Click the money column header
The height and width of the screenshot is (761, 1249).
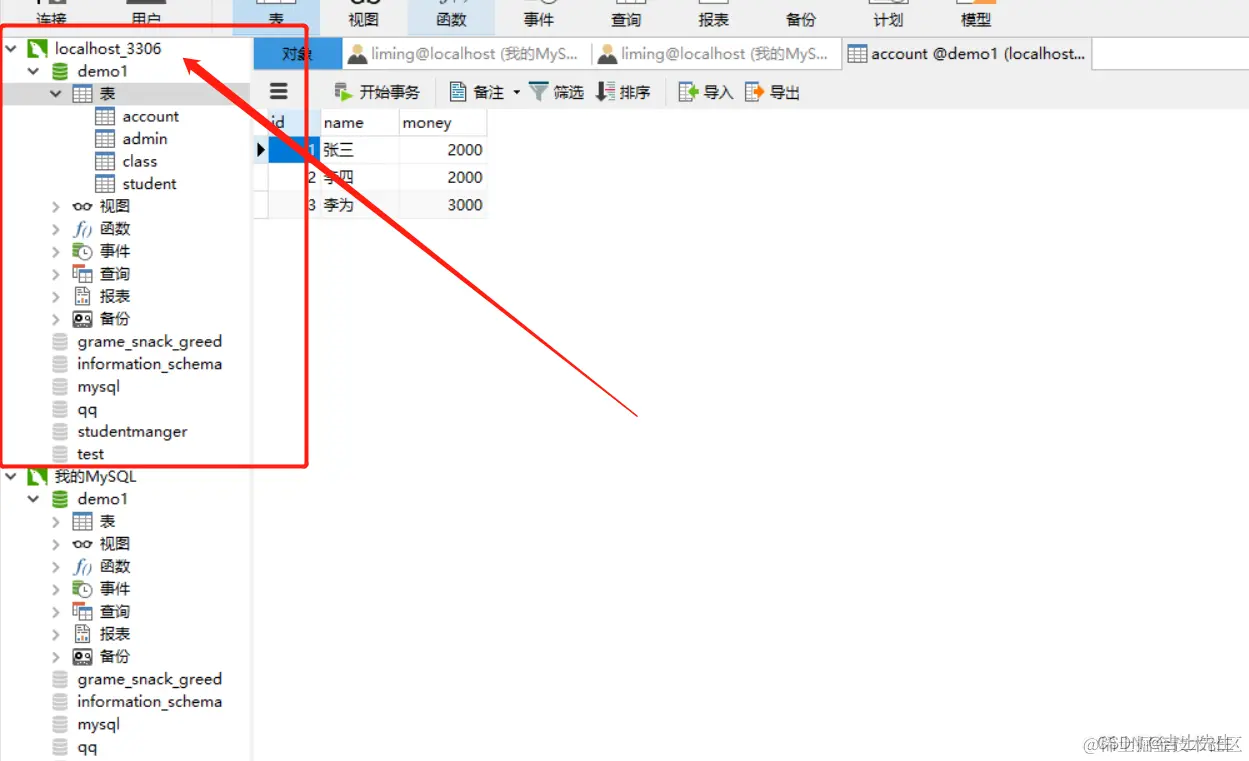tap(443, 123)
